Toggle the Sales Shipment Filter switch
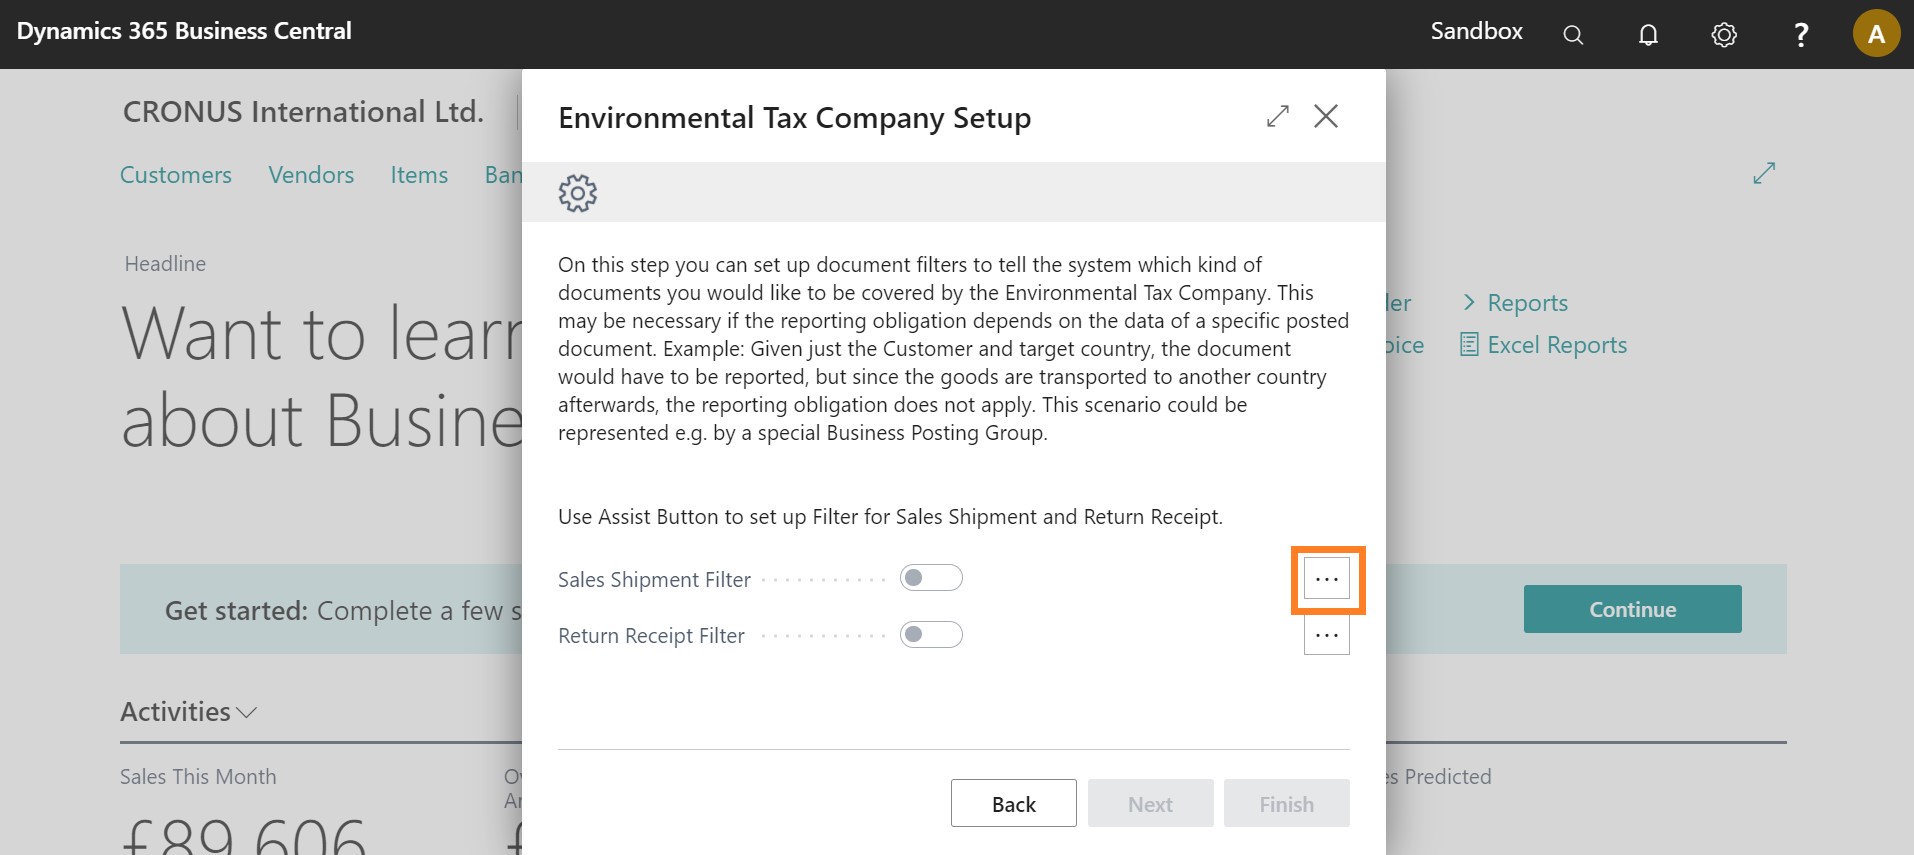1914x855 pixels. (931, 578)
